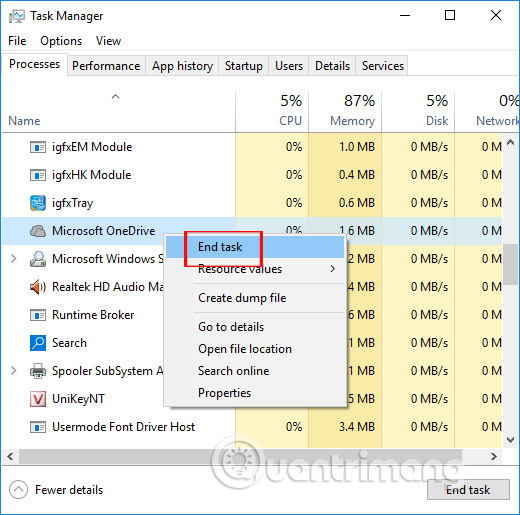Choose Create dump file in context menu
520x515 pixels.
[x=255, y=298]
